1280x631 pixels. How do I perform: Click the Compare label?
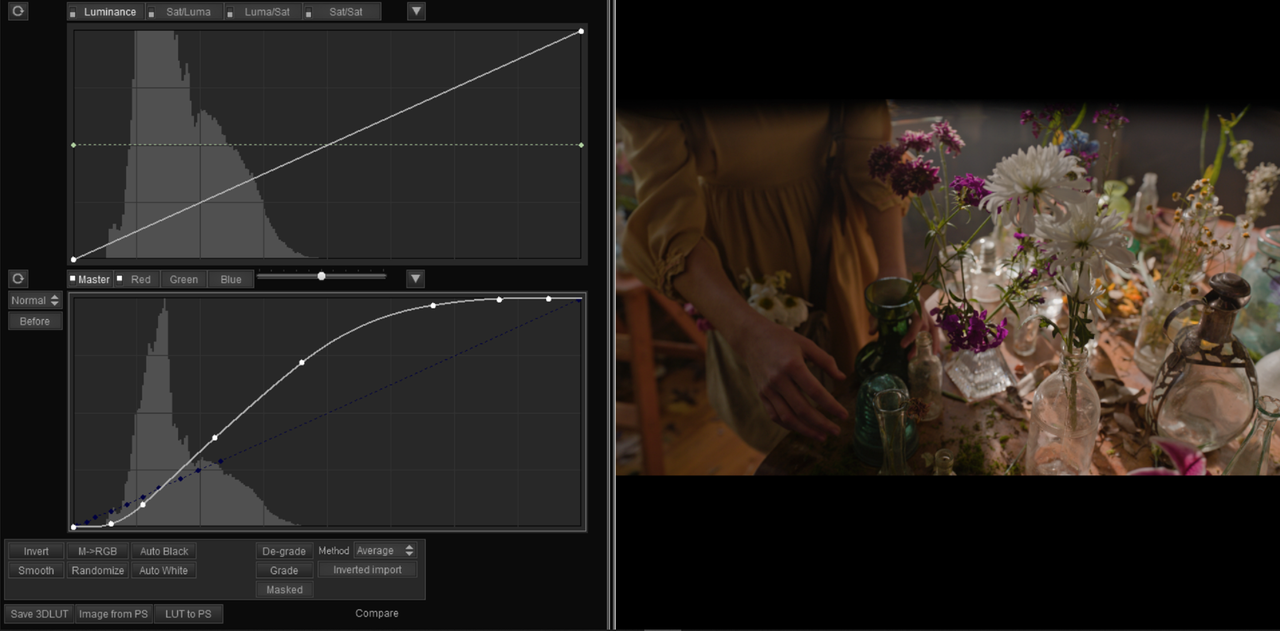tap(377, 613)
